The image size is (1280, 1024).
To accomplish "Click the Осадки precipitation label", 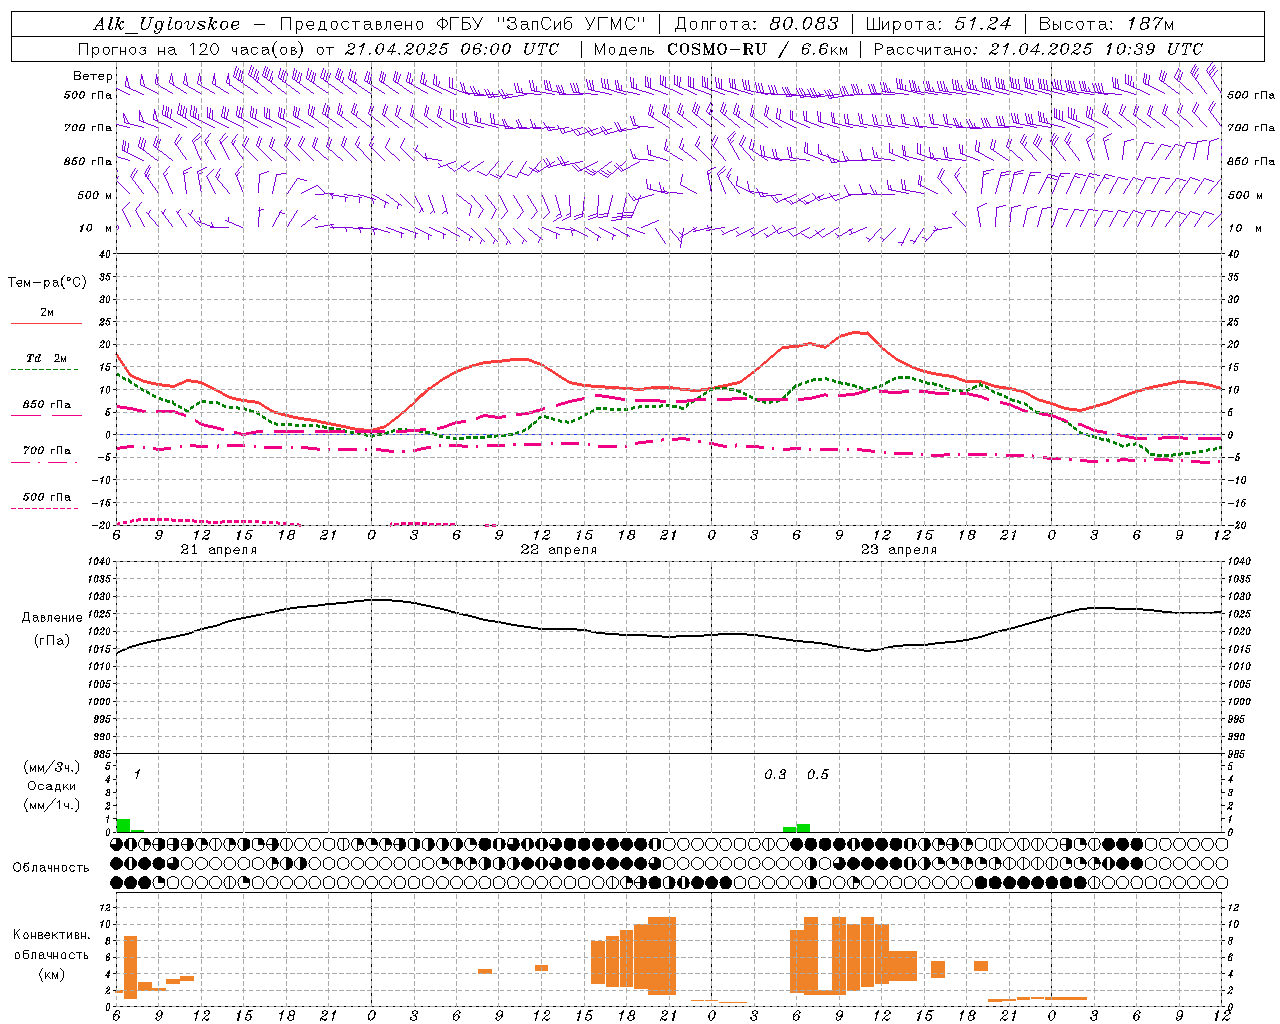I will click(52, 786).
